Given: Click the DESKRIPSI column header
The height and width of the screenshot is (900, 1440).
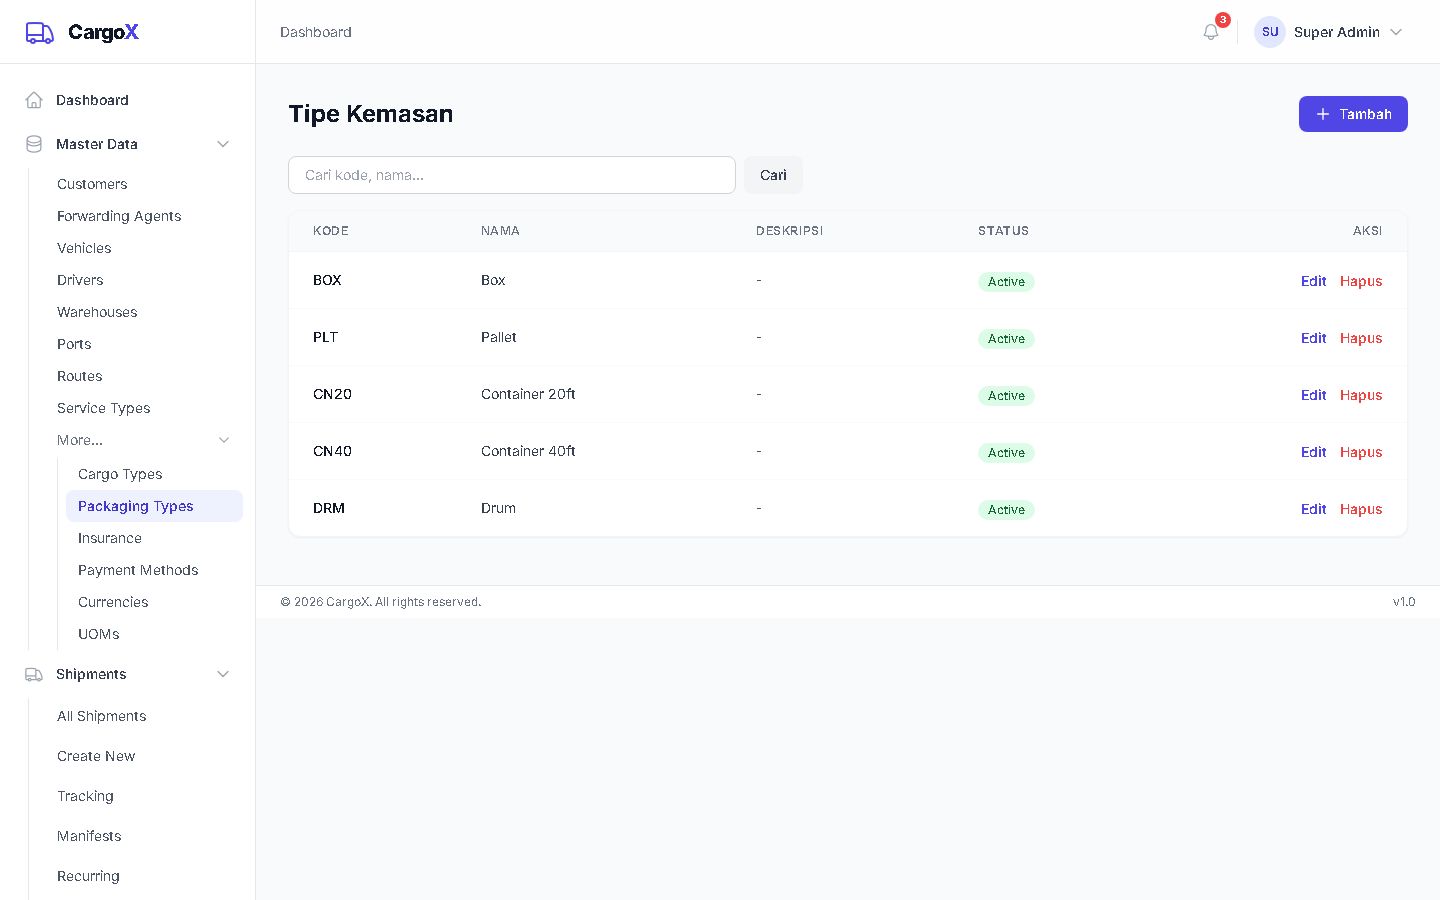Looking at the screenshot, I should pyautogui.click(x=789, y=231).
